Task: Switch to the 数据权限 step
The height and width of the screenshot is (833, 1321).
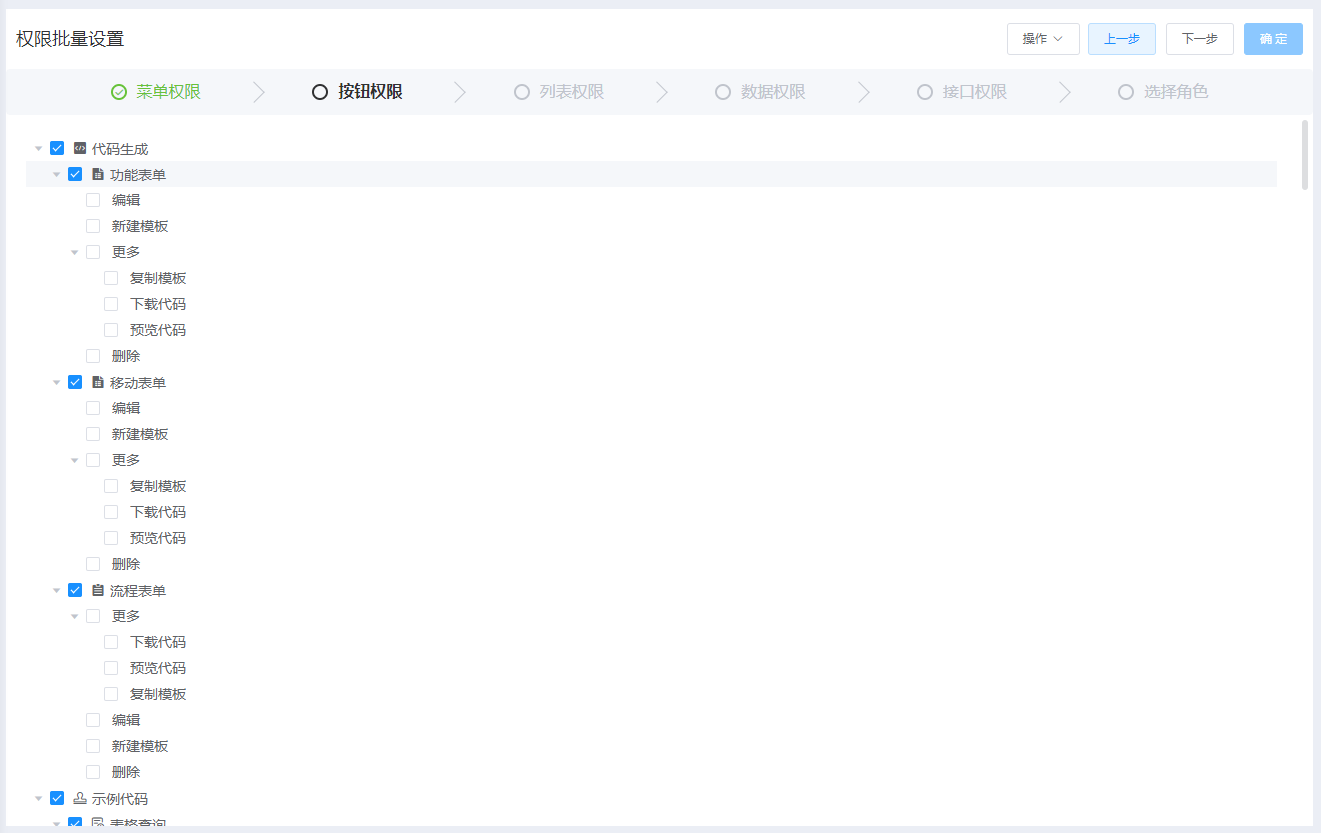Action: pos(772,92)
